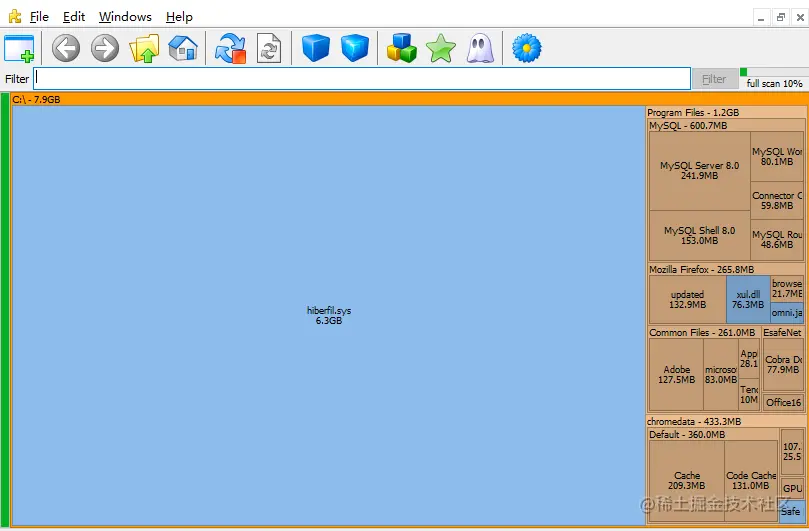Select the MySQL - 600.7MB header

click(x=726, y=125)
